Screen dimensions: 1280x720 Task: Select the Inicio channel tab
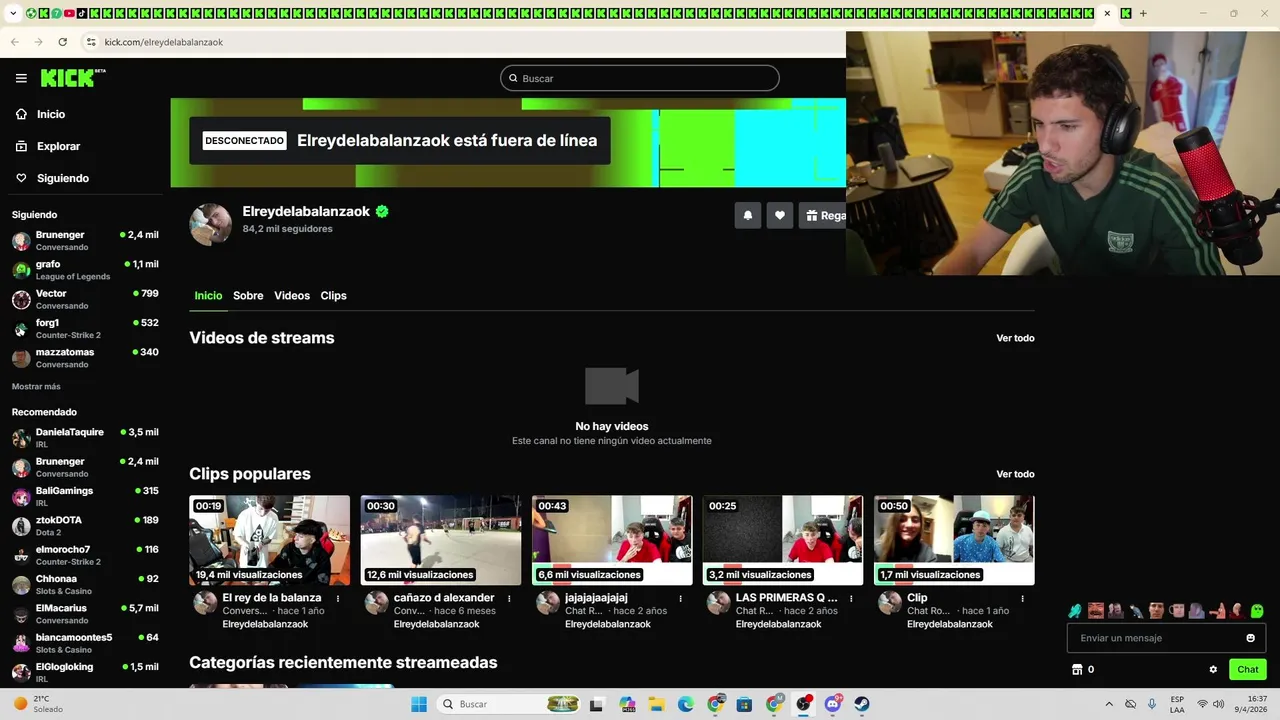[x=208, y=296]
